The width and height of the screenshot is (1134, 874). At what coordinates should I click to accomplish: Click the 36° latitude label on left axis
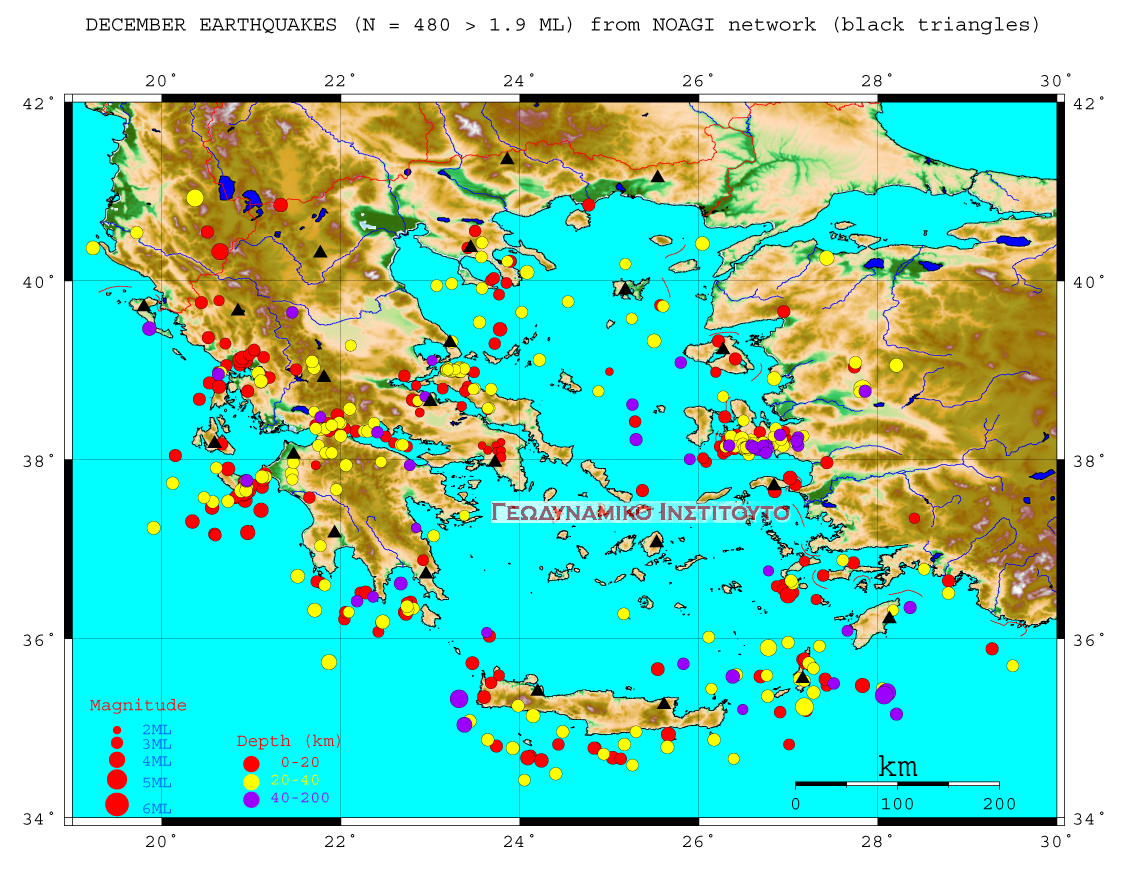coord(39,640)
